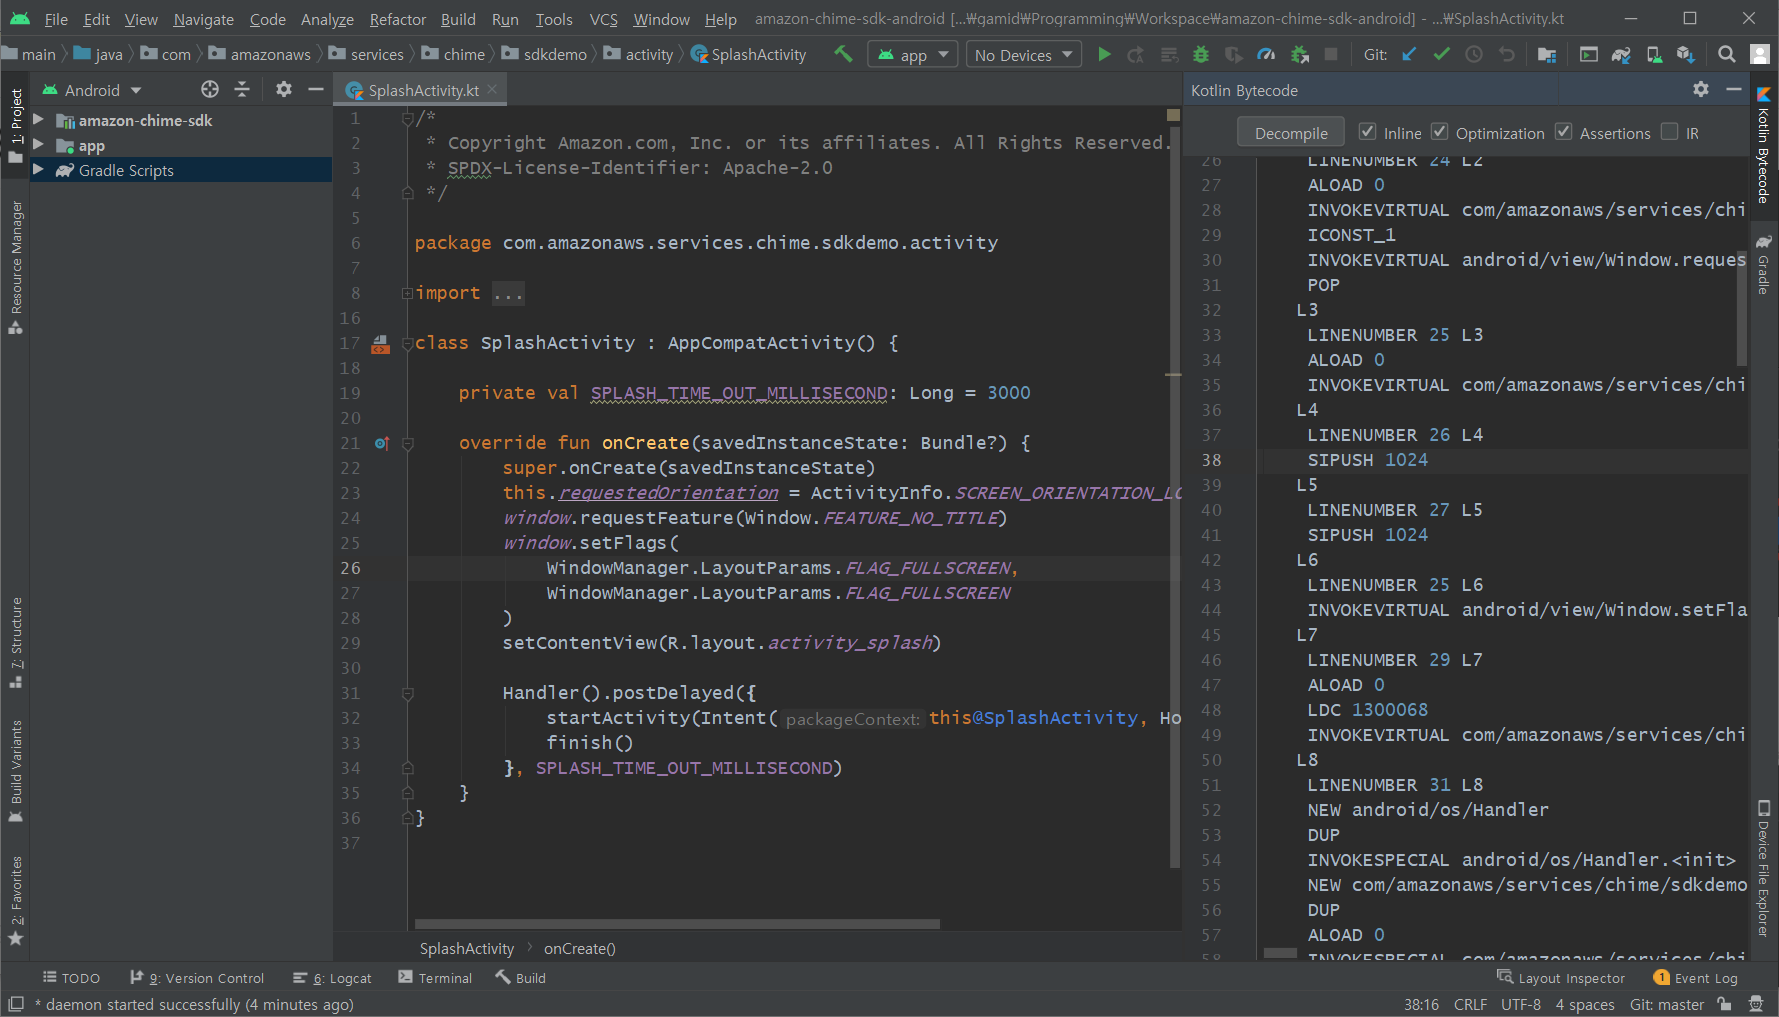Image resolution: width=1779 pixels, height=1017 pixels.
Task: Commit changes with the green Git checkmark
Action: coord(1440,54)
